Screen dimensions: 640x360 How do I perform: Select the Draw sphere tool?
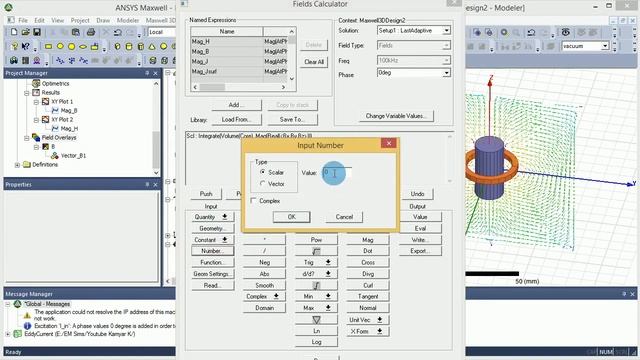click(163, 47)
